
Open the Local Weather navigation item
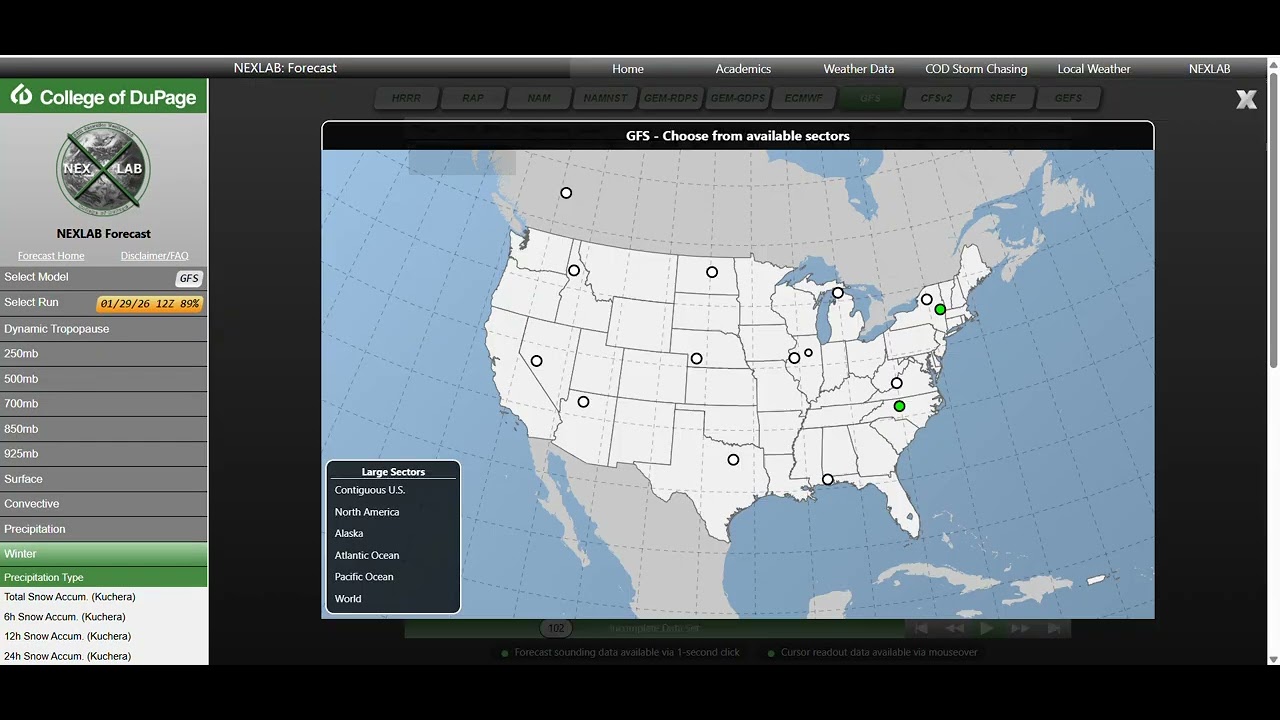[x=1094, y=69]
